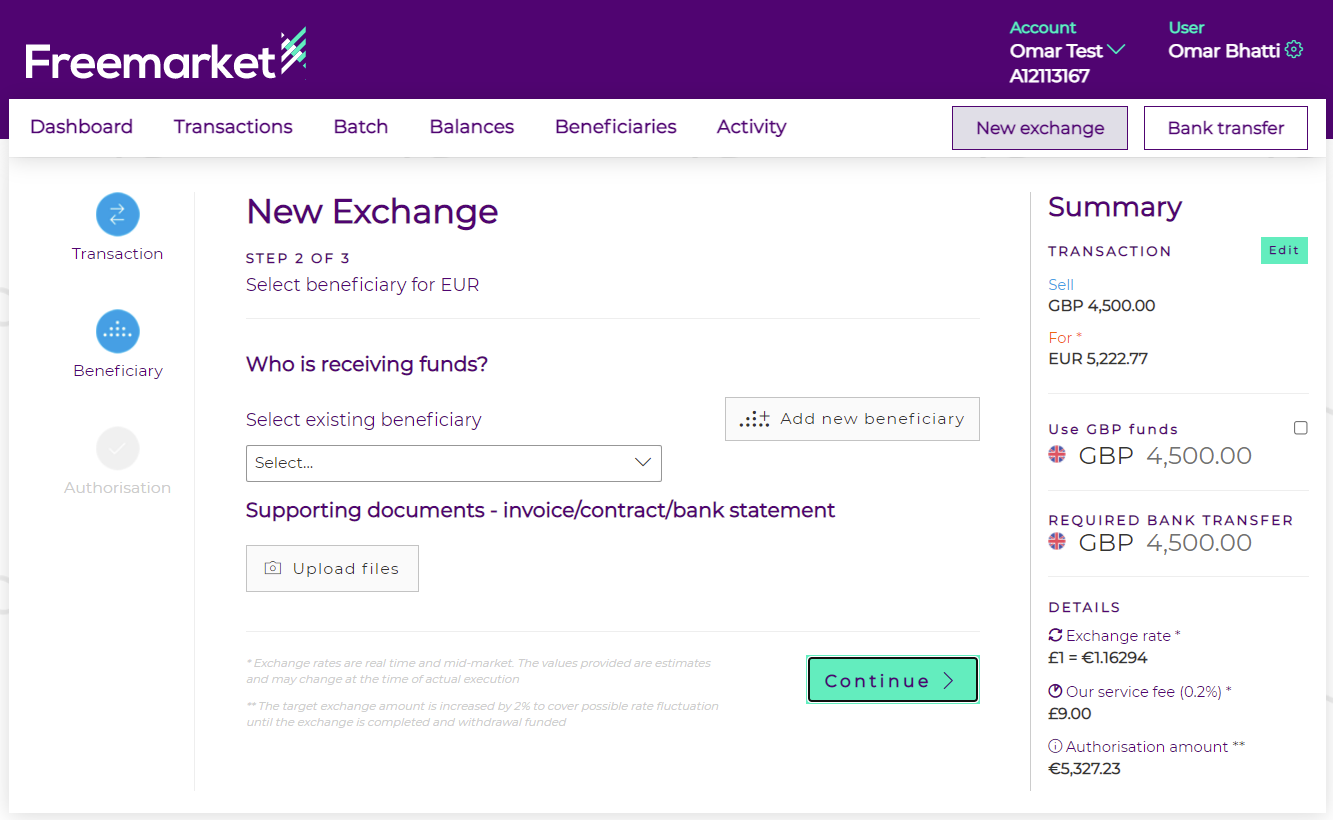Edit the transaction summary

pyautogui.click(x=1283, y=251)
